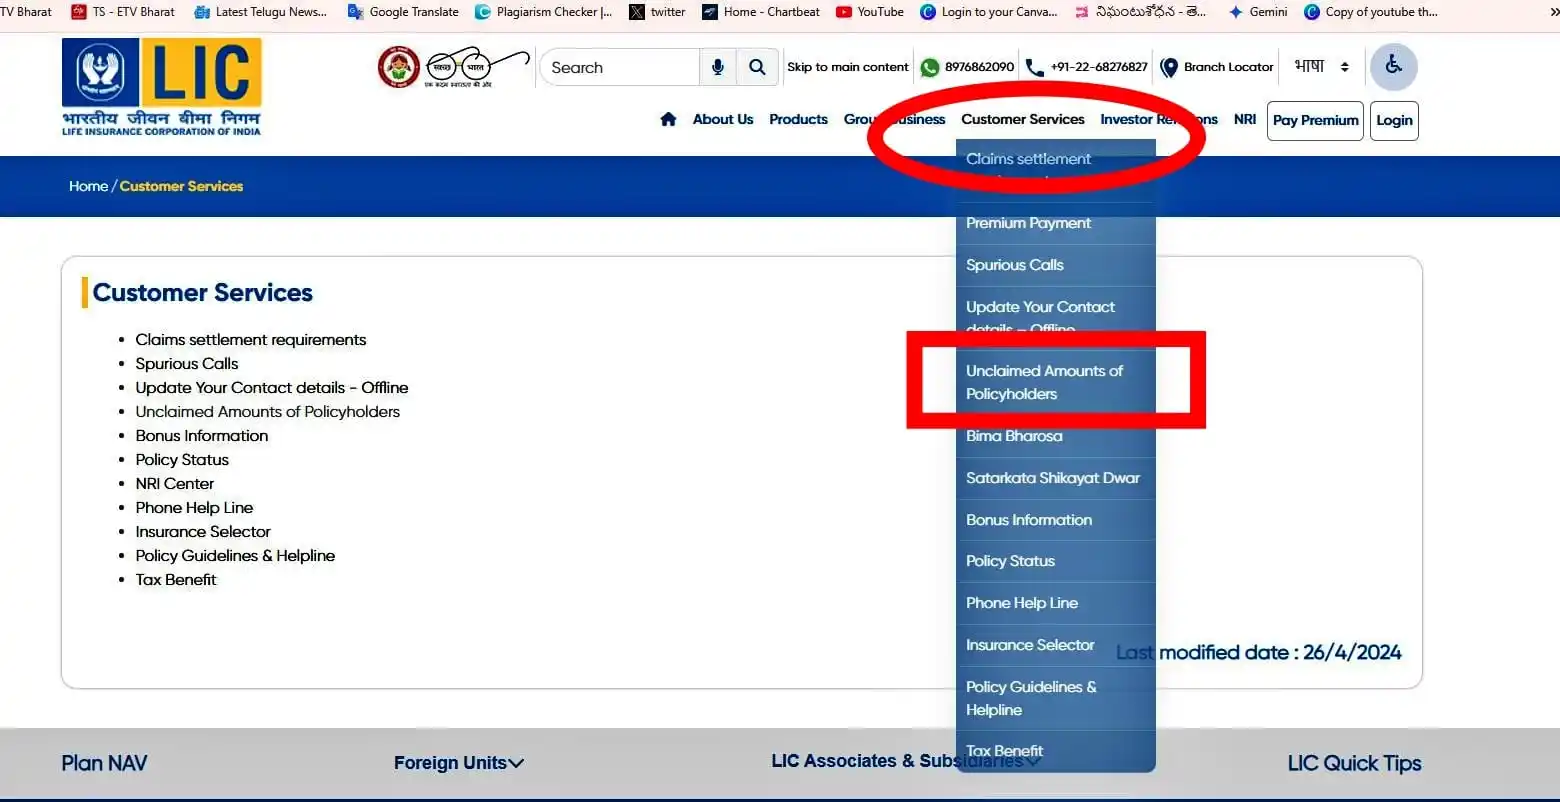Open the Customer Services menu
The height and width of the screenshot is (802, 1560).
pos(1023,119)
